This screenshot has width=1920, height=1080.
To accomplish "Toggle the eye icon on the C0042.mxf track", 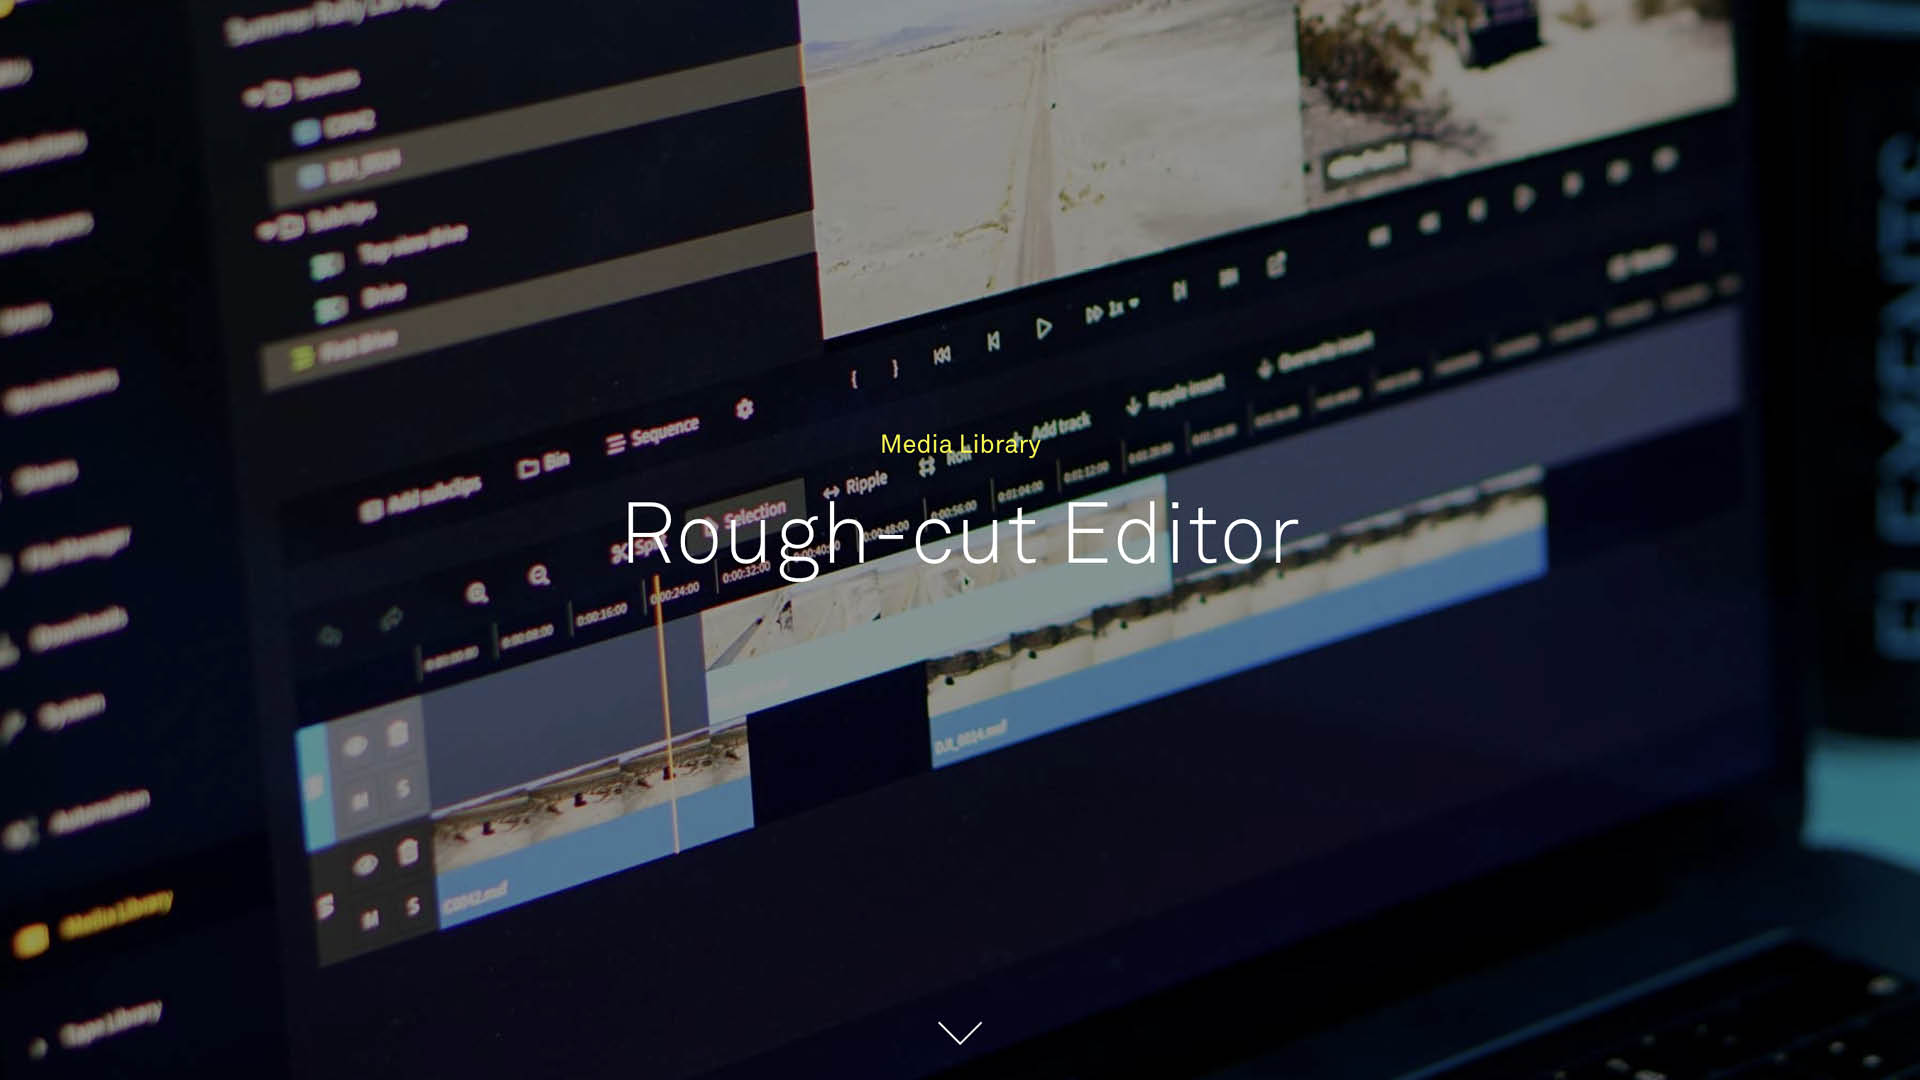I will pyautogui.click(x=364, y=866).
